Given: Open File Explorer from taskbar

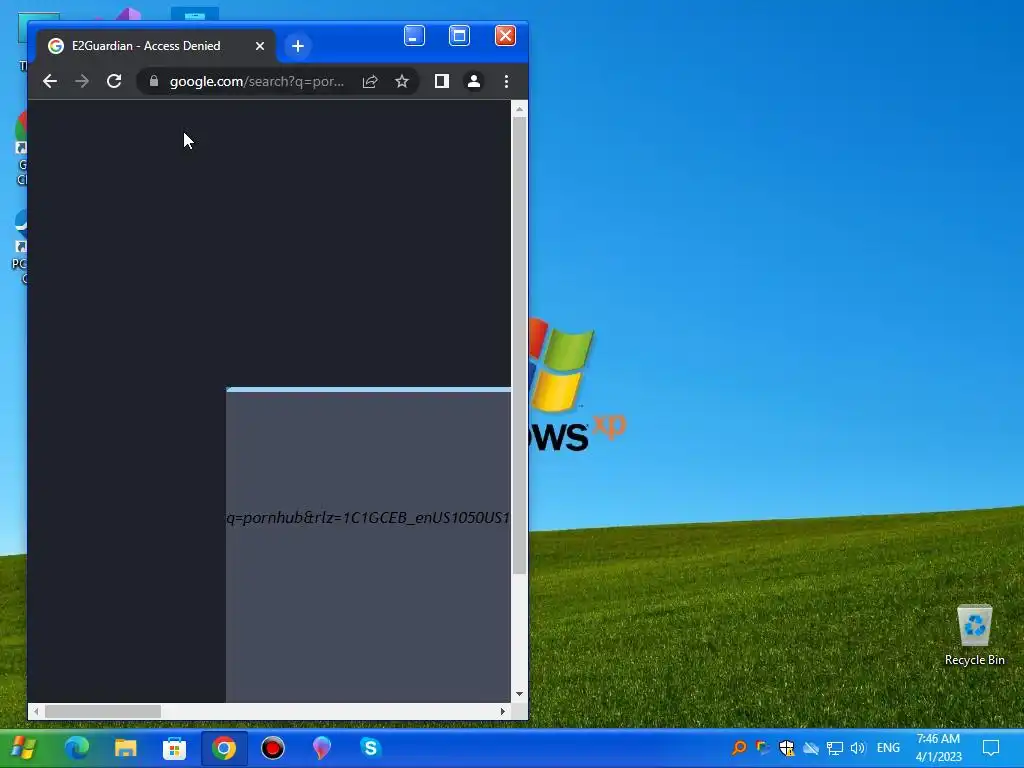Looking at the screenshot, I should (x=125, y=748).
